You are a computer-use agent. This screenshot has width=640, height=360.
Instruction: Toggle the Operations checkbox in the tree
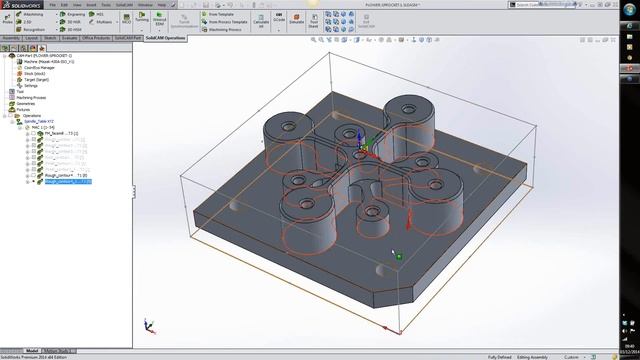click(x=11, y=116)
